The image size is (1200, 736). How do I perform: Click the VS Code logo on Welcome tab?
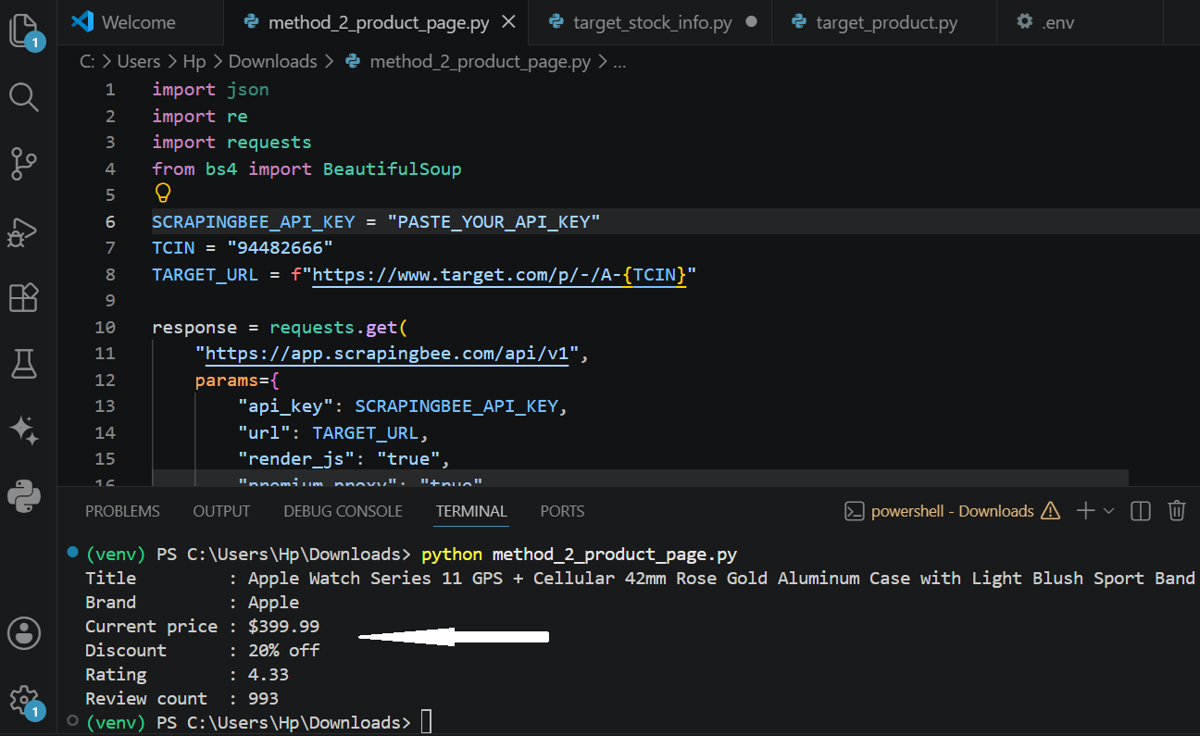(83, 22)
